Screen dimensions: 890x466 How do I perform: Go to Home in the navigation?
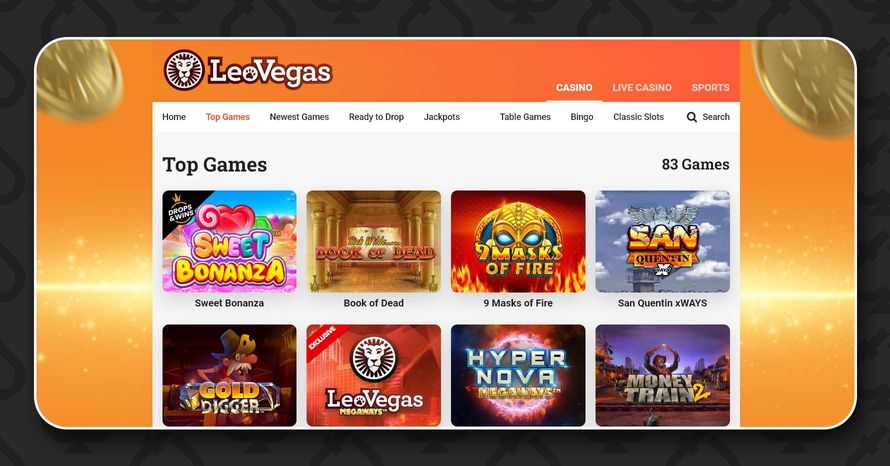[x=174, y=117]
